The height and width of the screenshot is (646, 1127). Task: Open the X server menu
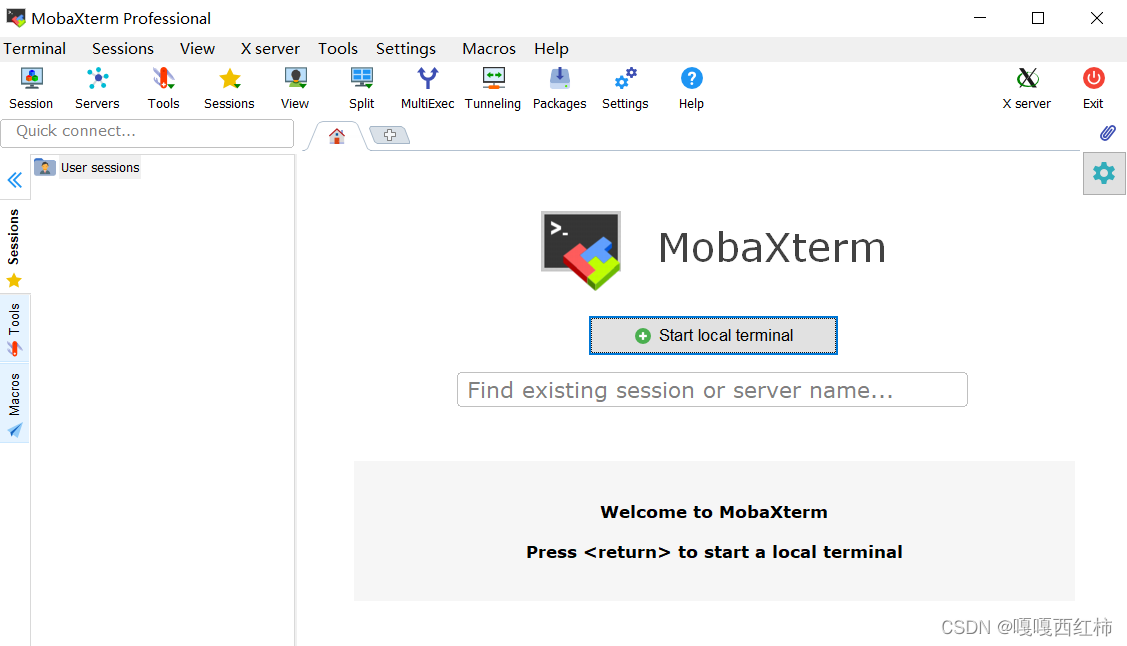tap(270, 49)
